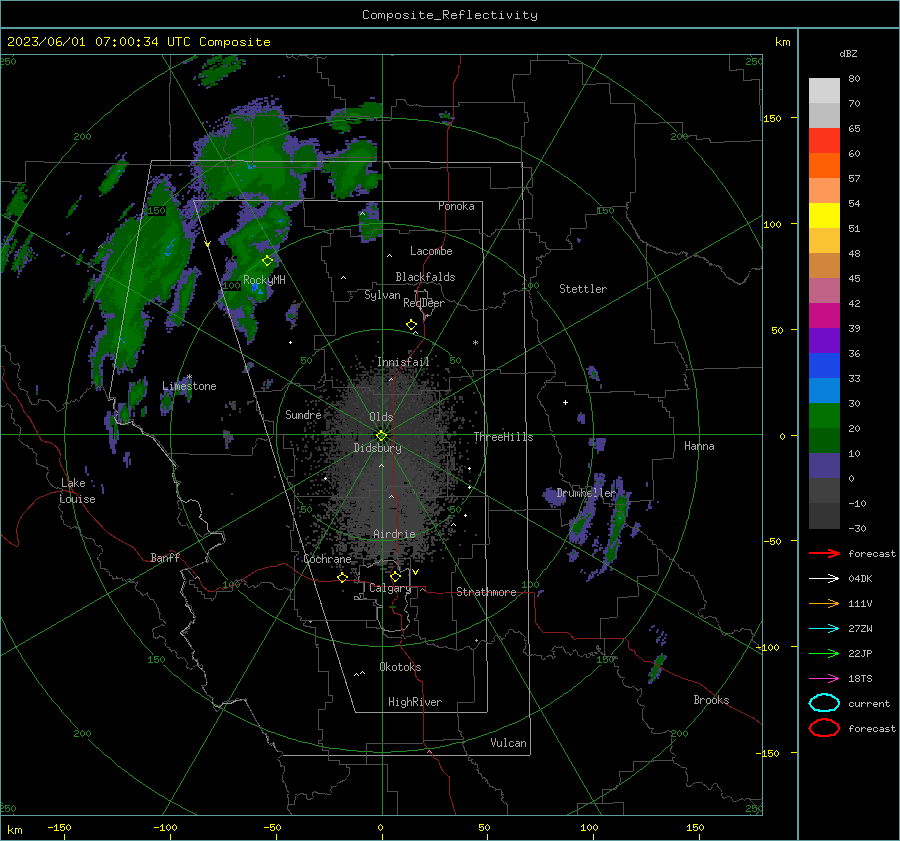
Task: Select the magenta 42-39 dBZ swatch
Action: point(824,316)
